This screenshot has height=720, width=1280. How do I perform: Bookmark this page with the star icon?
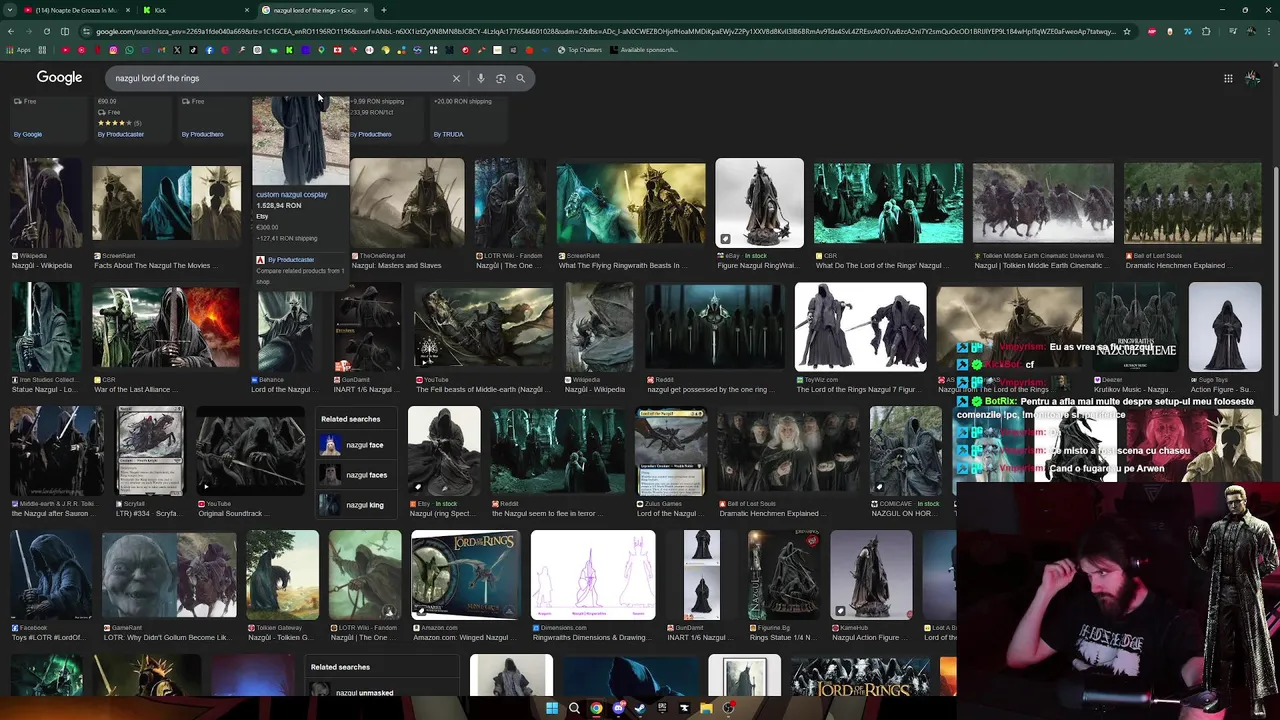tap(1127, 31)
